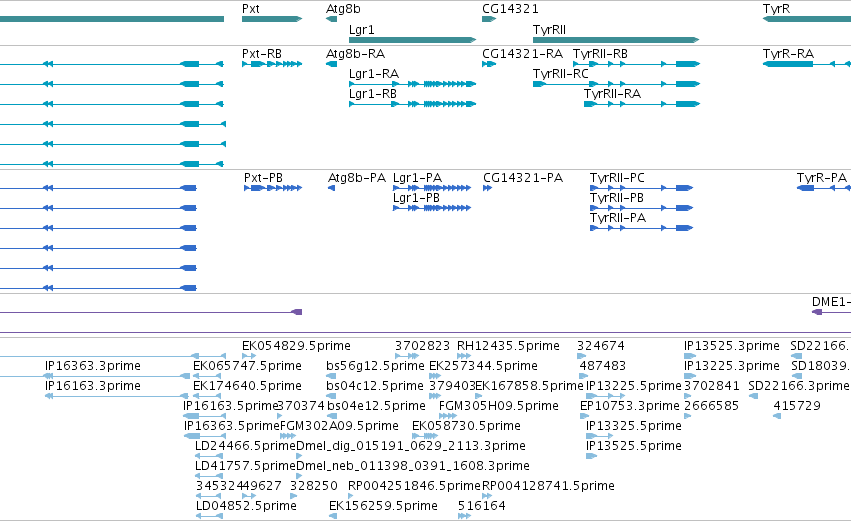Select the 3702823 feature
851x521 pixels.
(407, 356)
